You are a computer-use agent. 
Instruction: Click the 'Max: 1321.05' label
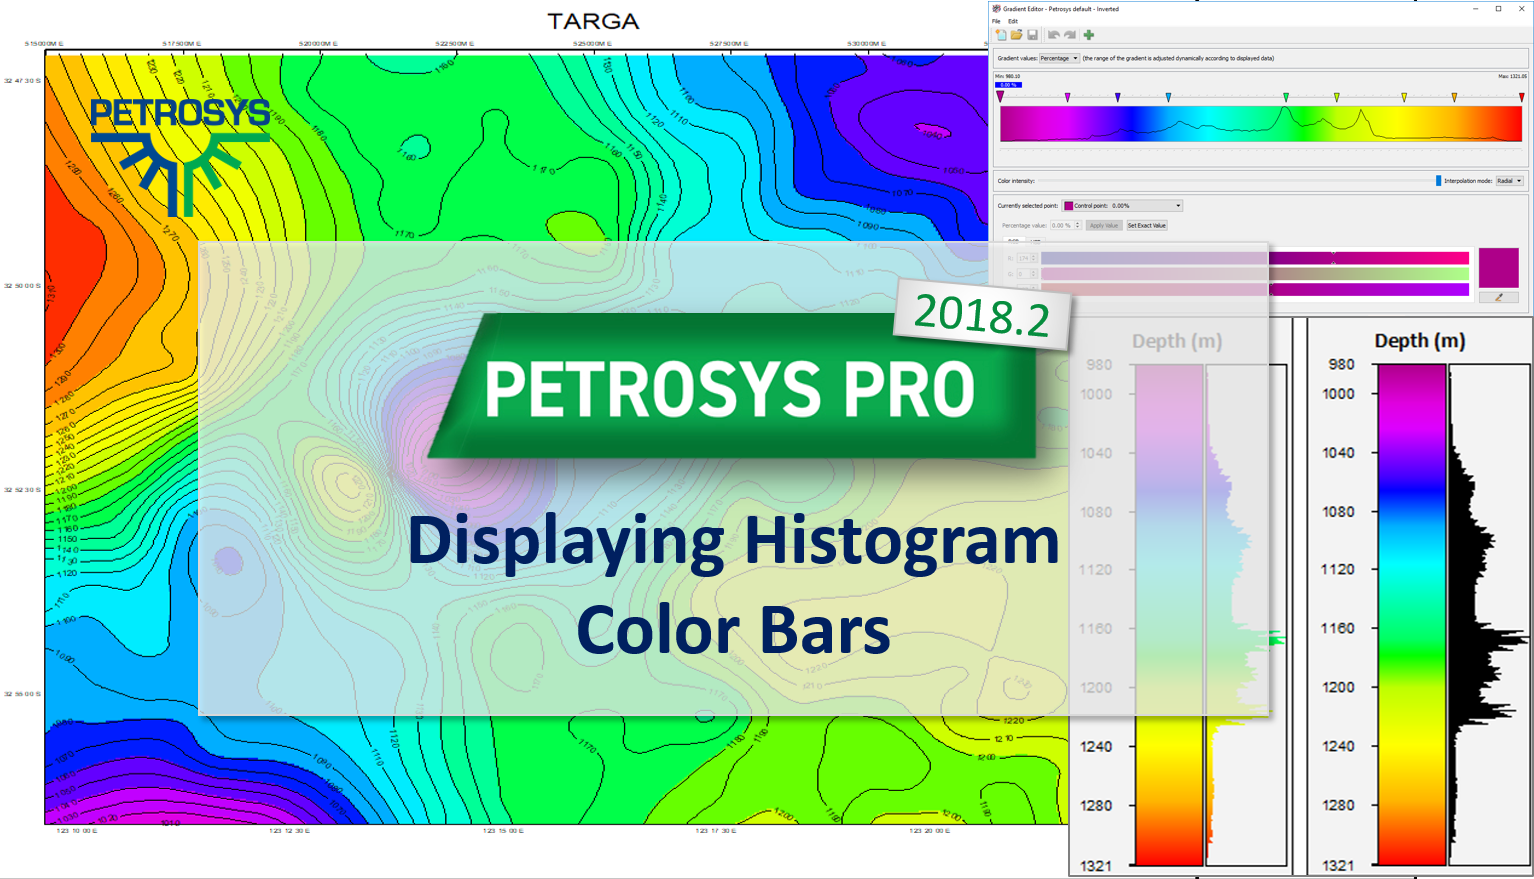click(1512, 76)
